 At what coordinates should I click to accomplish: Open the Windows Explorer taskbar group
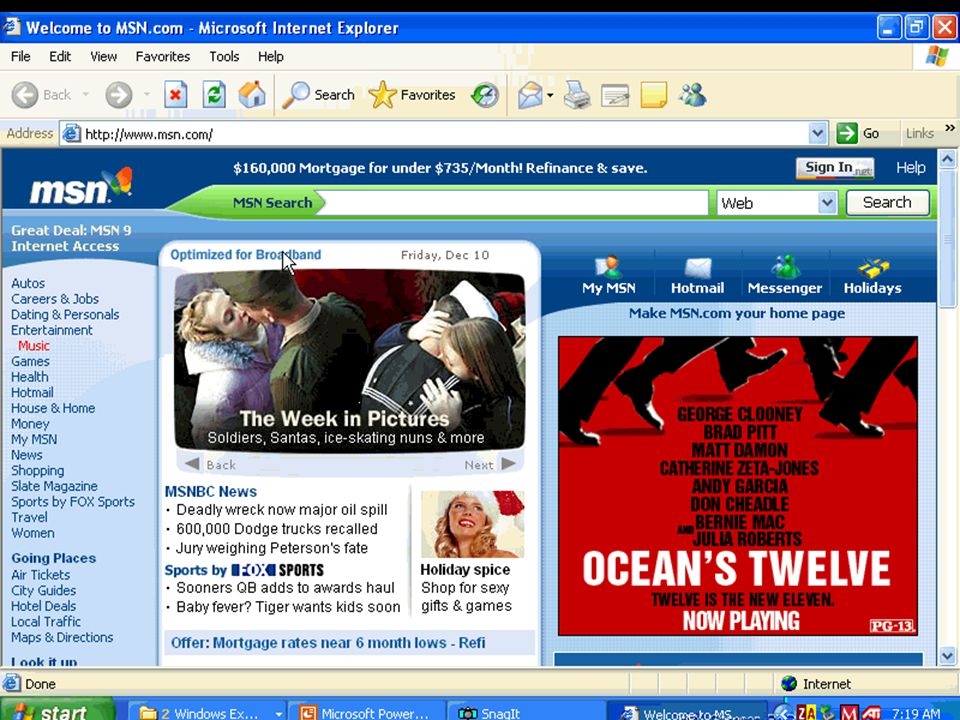point(207,711)
